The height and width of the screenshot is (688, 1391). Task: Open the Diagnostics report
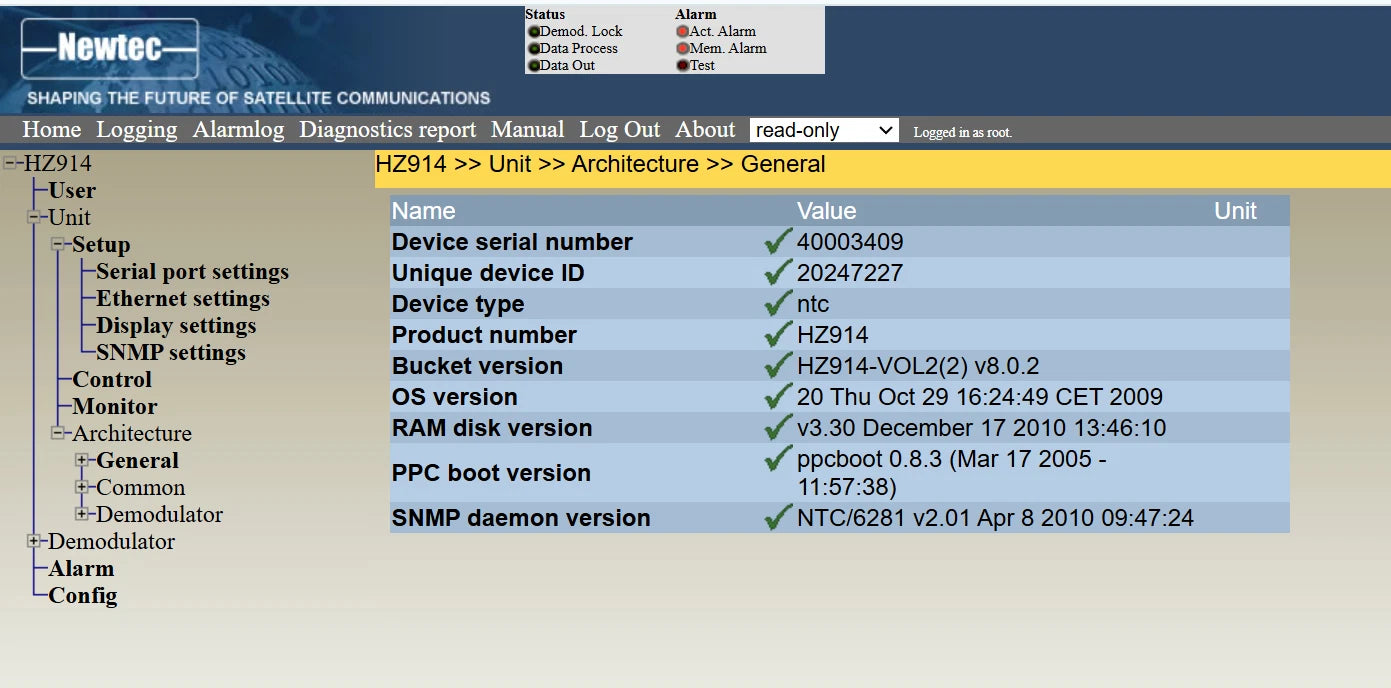pyautogui.click(x=388, y=130)
